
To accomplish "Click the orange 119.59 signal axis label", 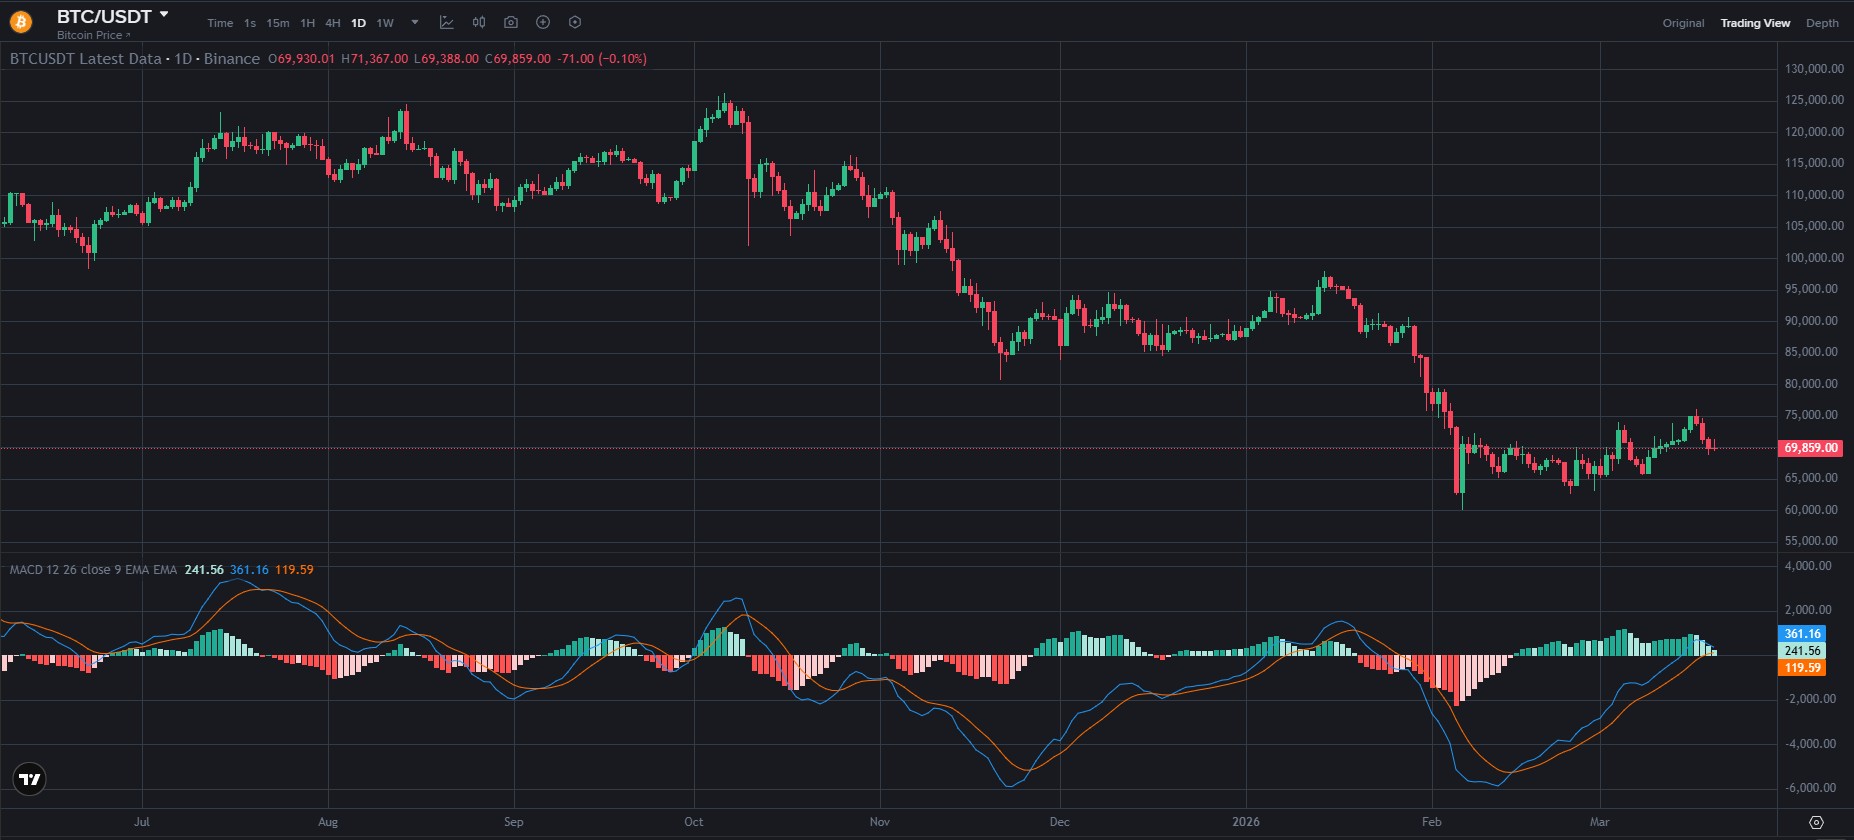I will tap(1803, 668).
